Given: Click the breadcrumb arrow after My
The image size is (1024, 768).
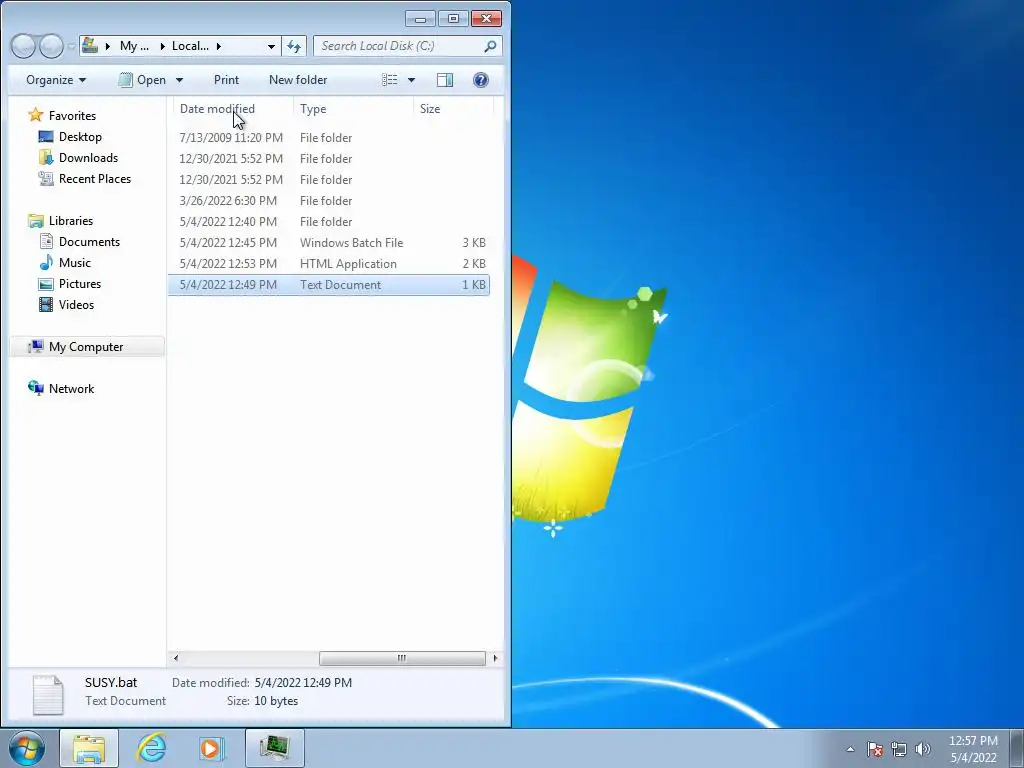Looking at the screenshot, I should coord(163,46).
